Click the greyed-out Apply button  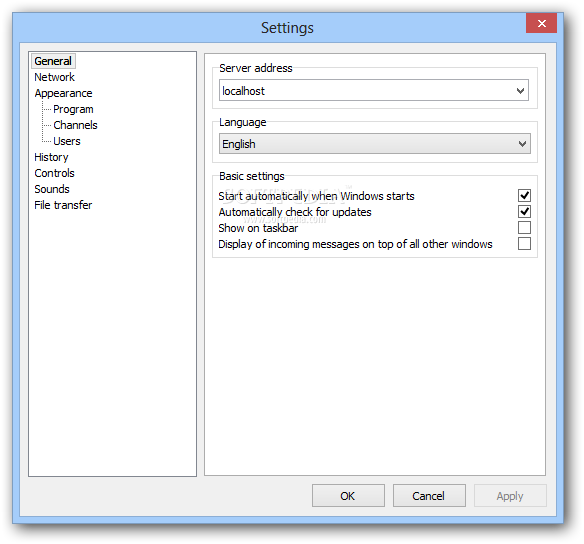(510, 496)
